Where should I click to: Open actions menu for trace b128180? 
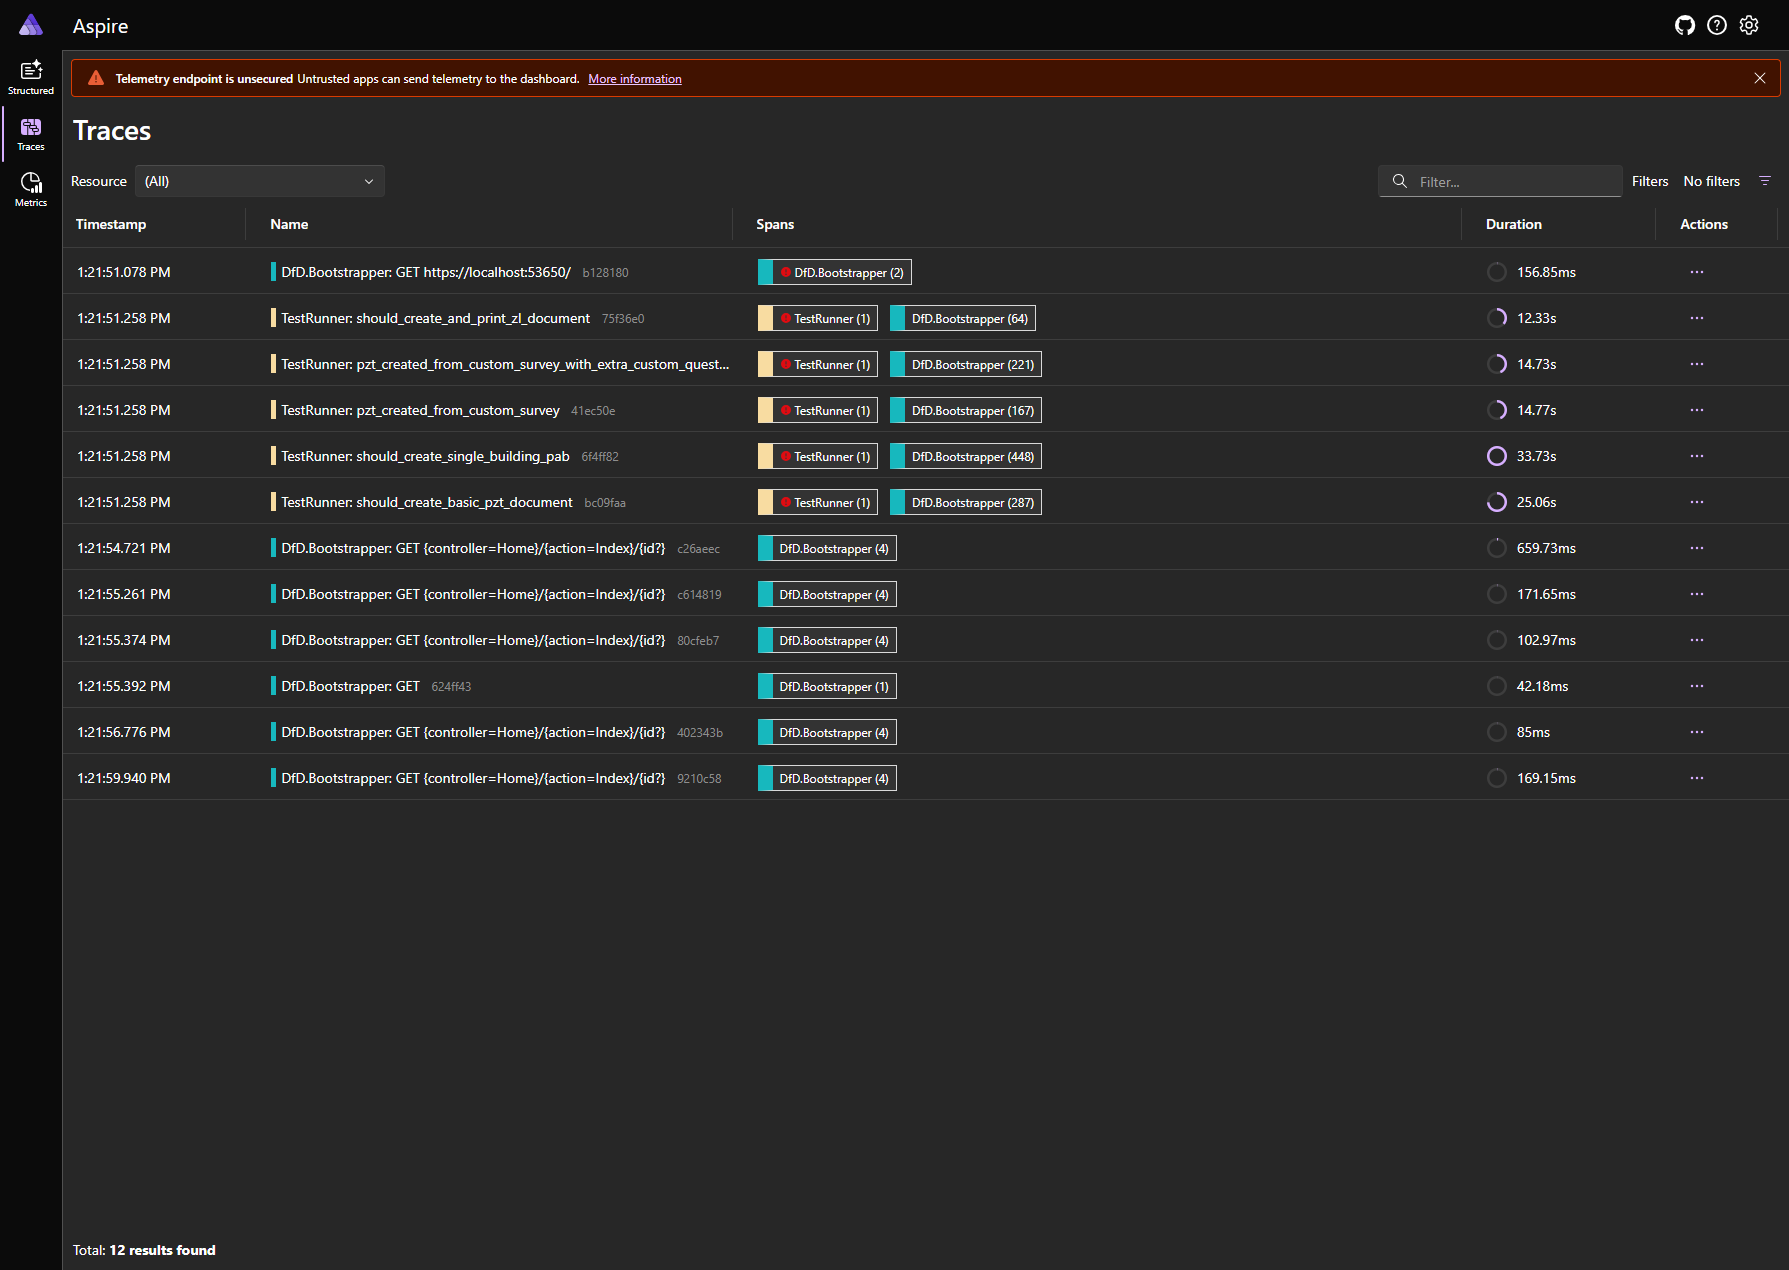[x=1697, y=272]
